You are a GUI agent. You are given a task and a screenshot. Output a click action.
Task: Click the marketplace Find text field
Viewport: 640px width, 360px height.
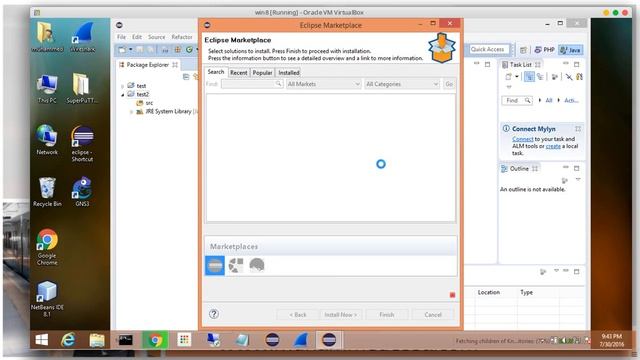(252, 84)
